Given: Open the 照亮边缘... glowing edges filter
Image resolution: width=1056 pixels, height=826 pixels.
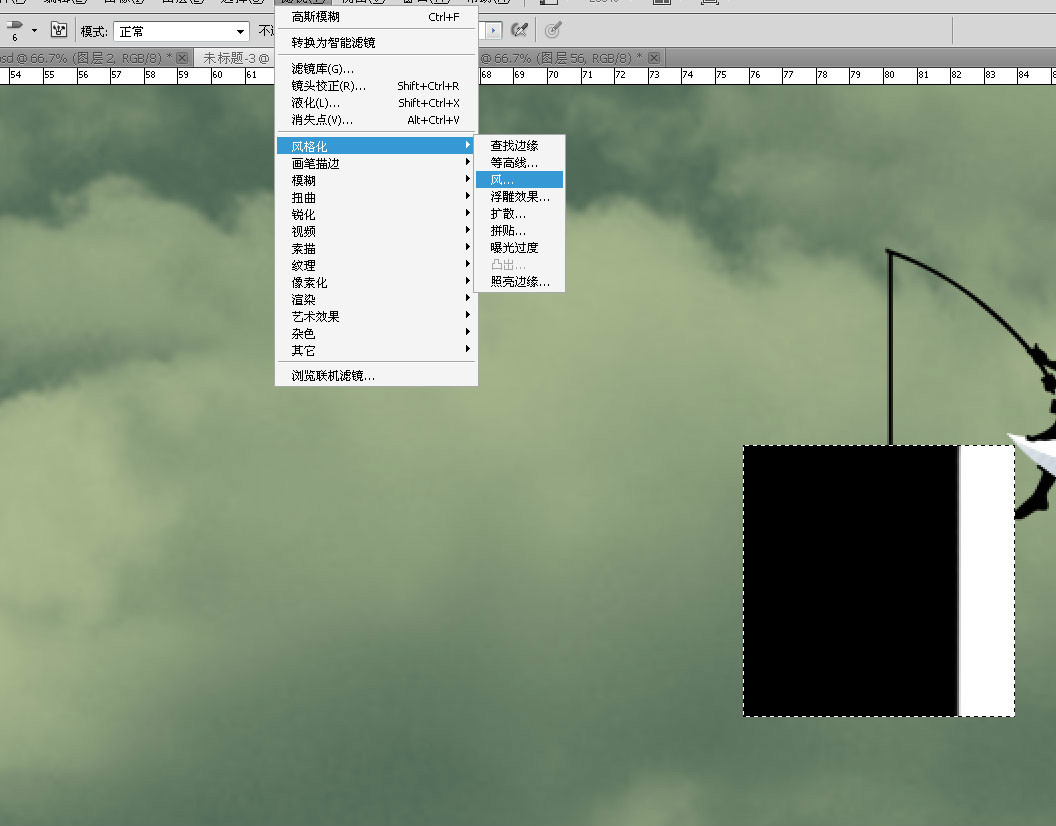Looking at the screenshot, I should click(519, 282).
